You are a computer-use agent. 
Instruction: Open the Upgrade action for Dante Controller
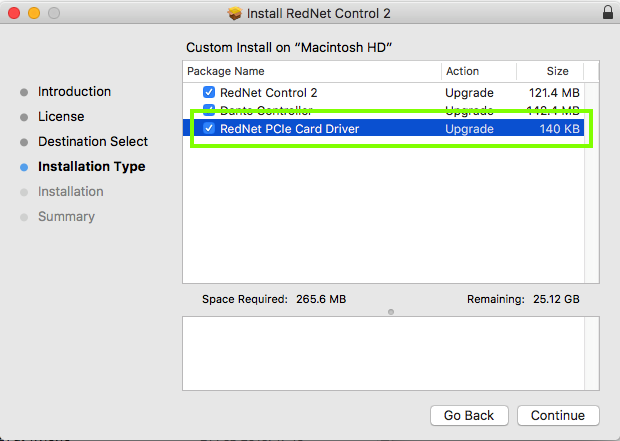(469, 110)
